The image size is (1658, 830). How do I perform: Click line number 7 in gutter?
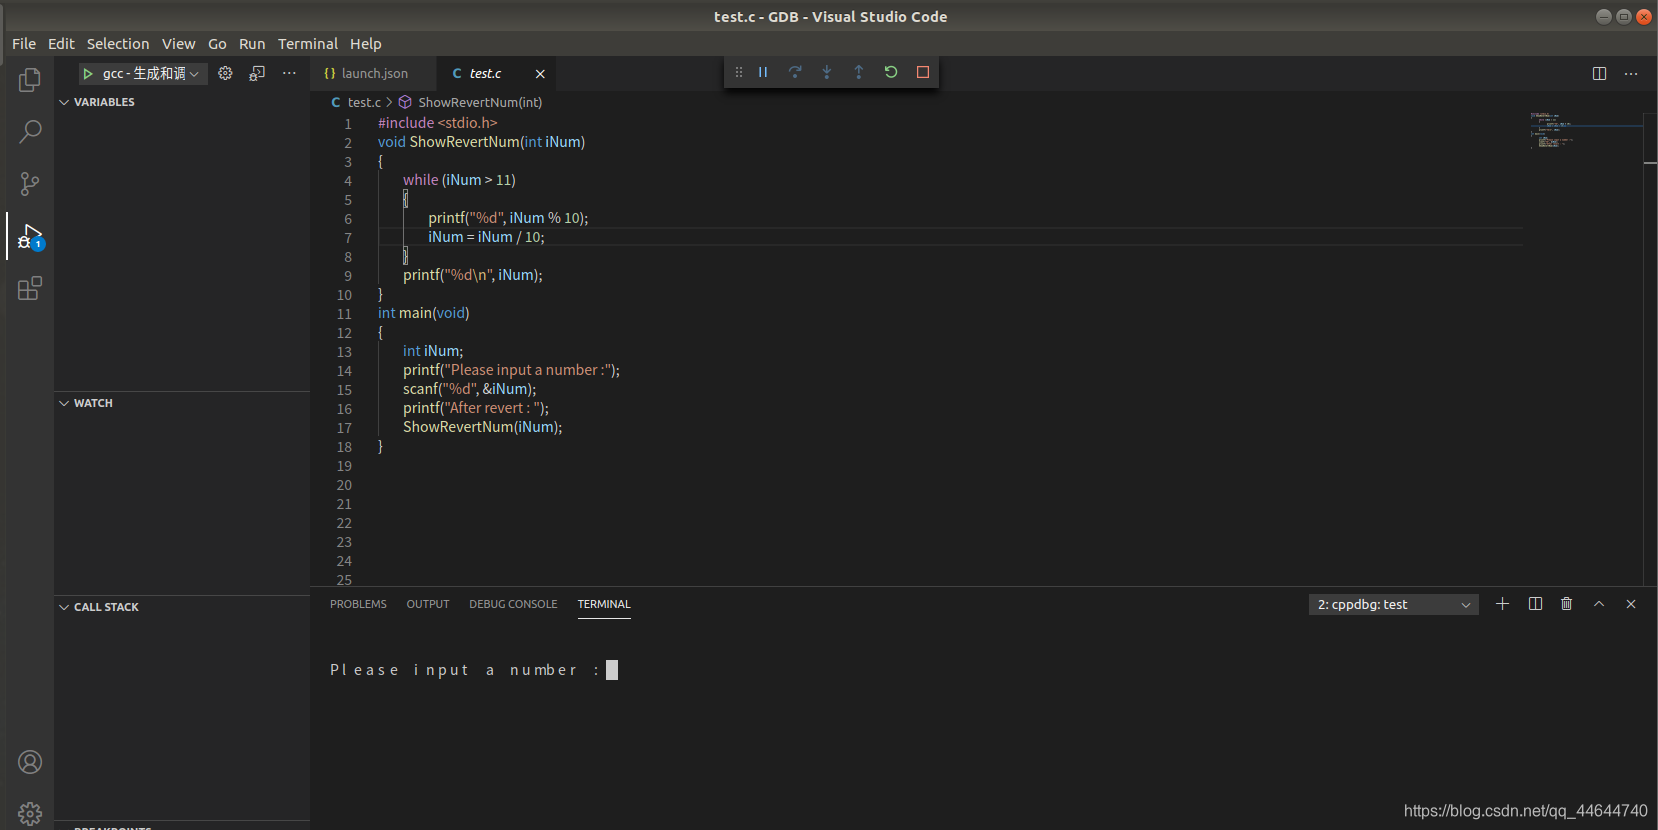[x=348, y=238]
